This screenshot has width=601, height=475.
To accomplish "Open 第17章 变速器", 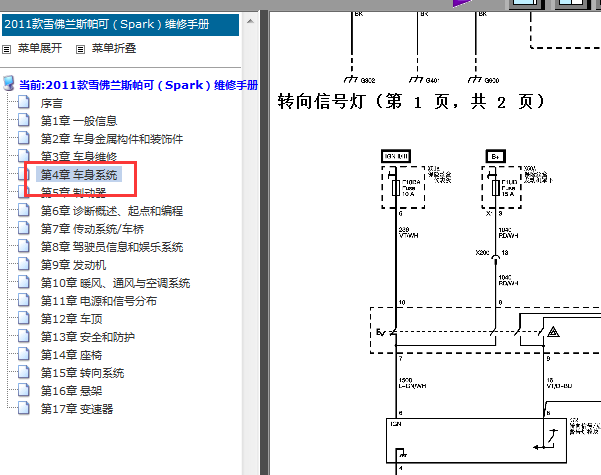I will click(x=77, y=409).
